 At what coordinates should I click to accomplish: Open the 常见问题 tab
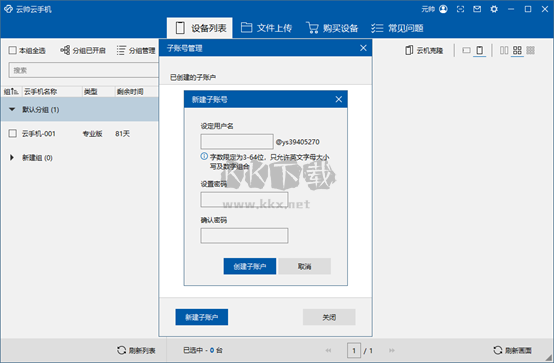coord(397,28)
